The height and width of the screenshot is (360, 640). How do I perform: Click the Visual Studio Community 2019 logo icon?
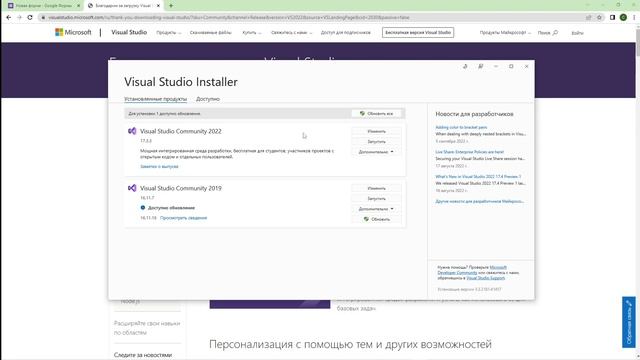(132, 188)
